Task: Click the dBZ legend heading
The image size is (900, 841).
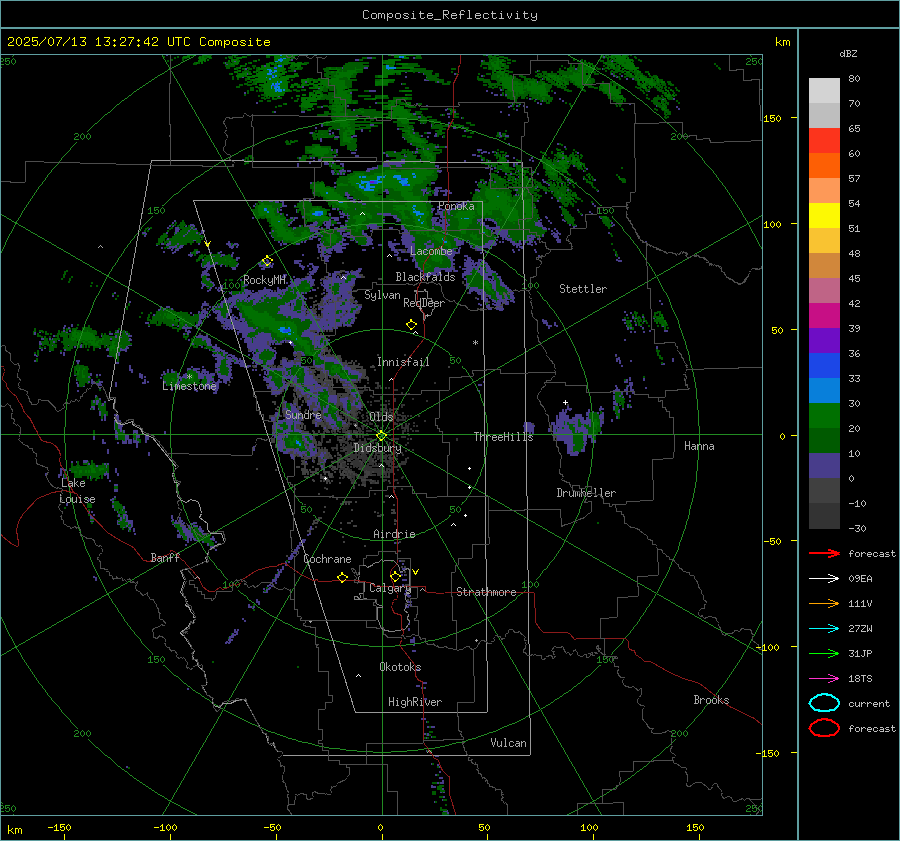Action: pyautogui.click(x=848, y=53)
